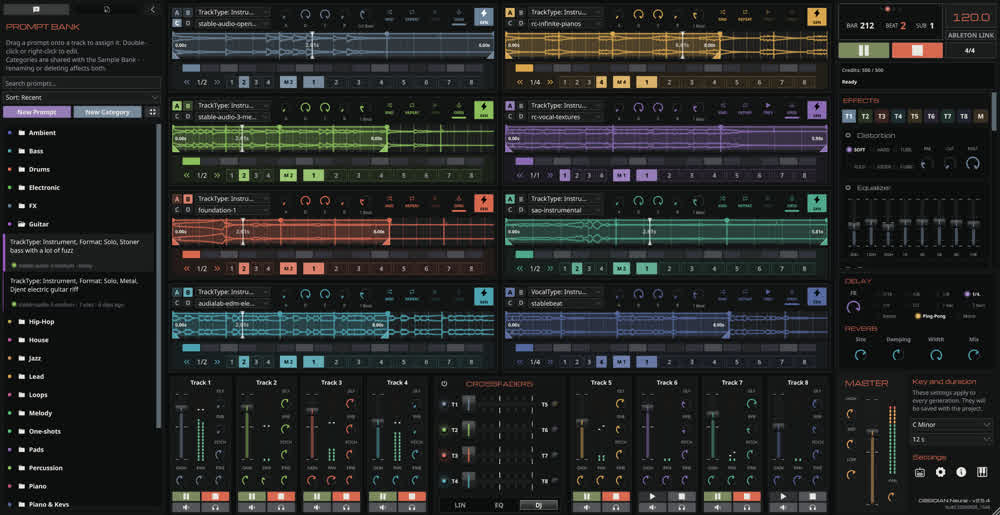This screenshot has height=515, width=1000.
Task: Click the grid view icon beside New Category
Action: coord(152,112)
